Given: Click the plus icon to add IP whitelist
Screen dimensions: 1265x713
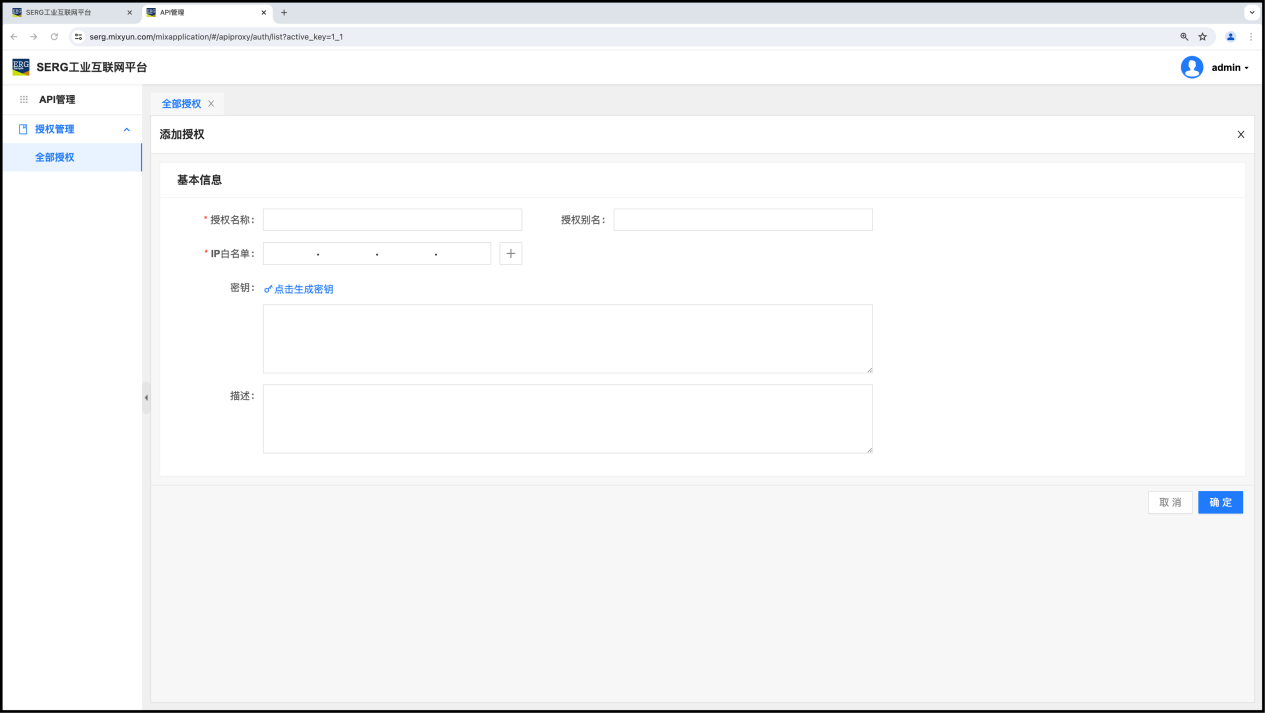Looking at the screenshot, I should point(510,254).
